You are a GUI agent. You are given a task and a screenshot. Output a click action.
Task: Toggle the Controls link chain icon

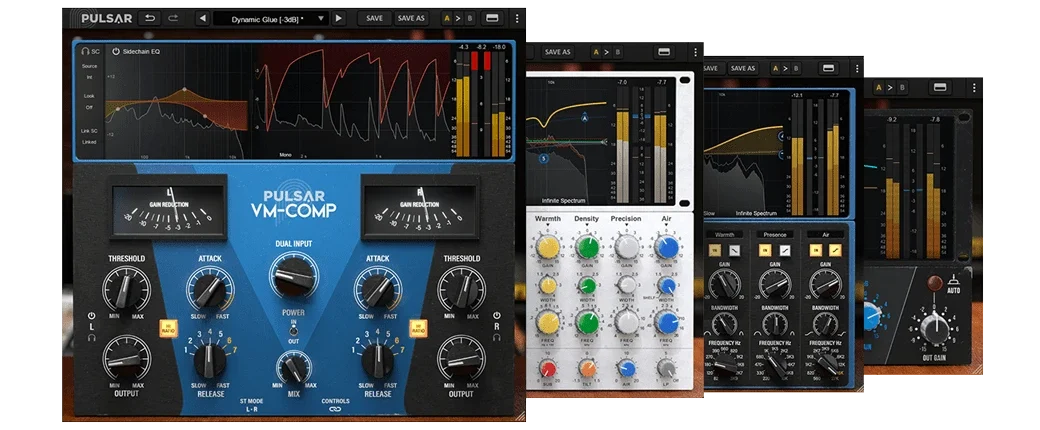pos(335,409)
